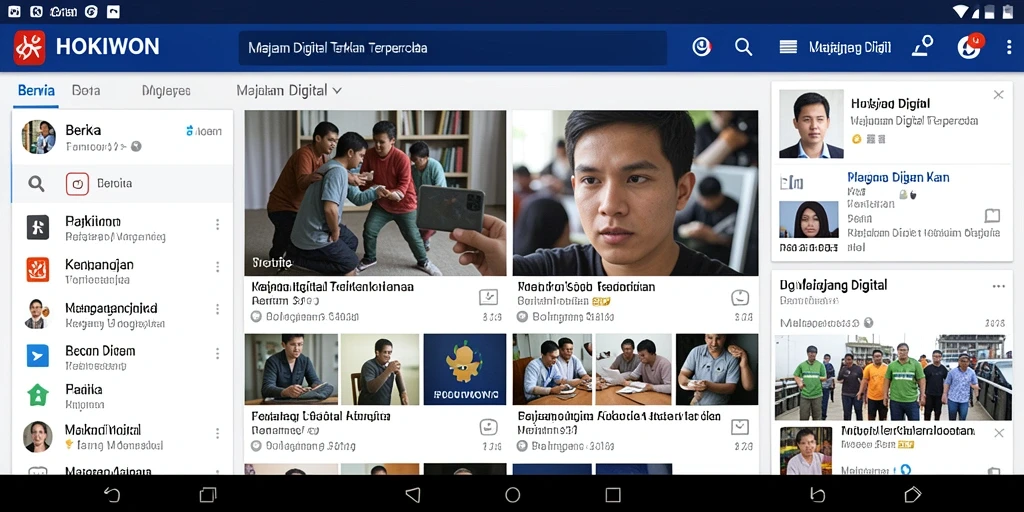Open the Mengangancjoiked avatar
This screenshot has width=1024, height=512.
click(x=37, y=313)
